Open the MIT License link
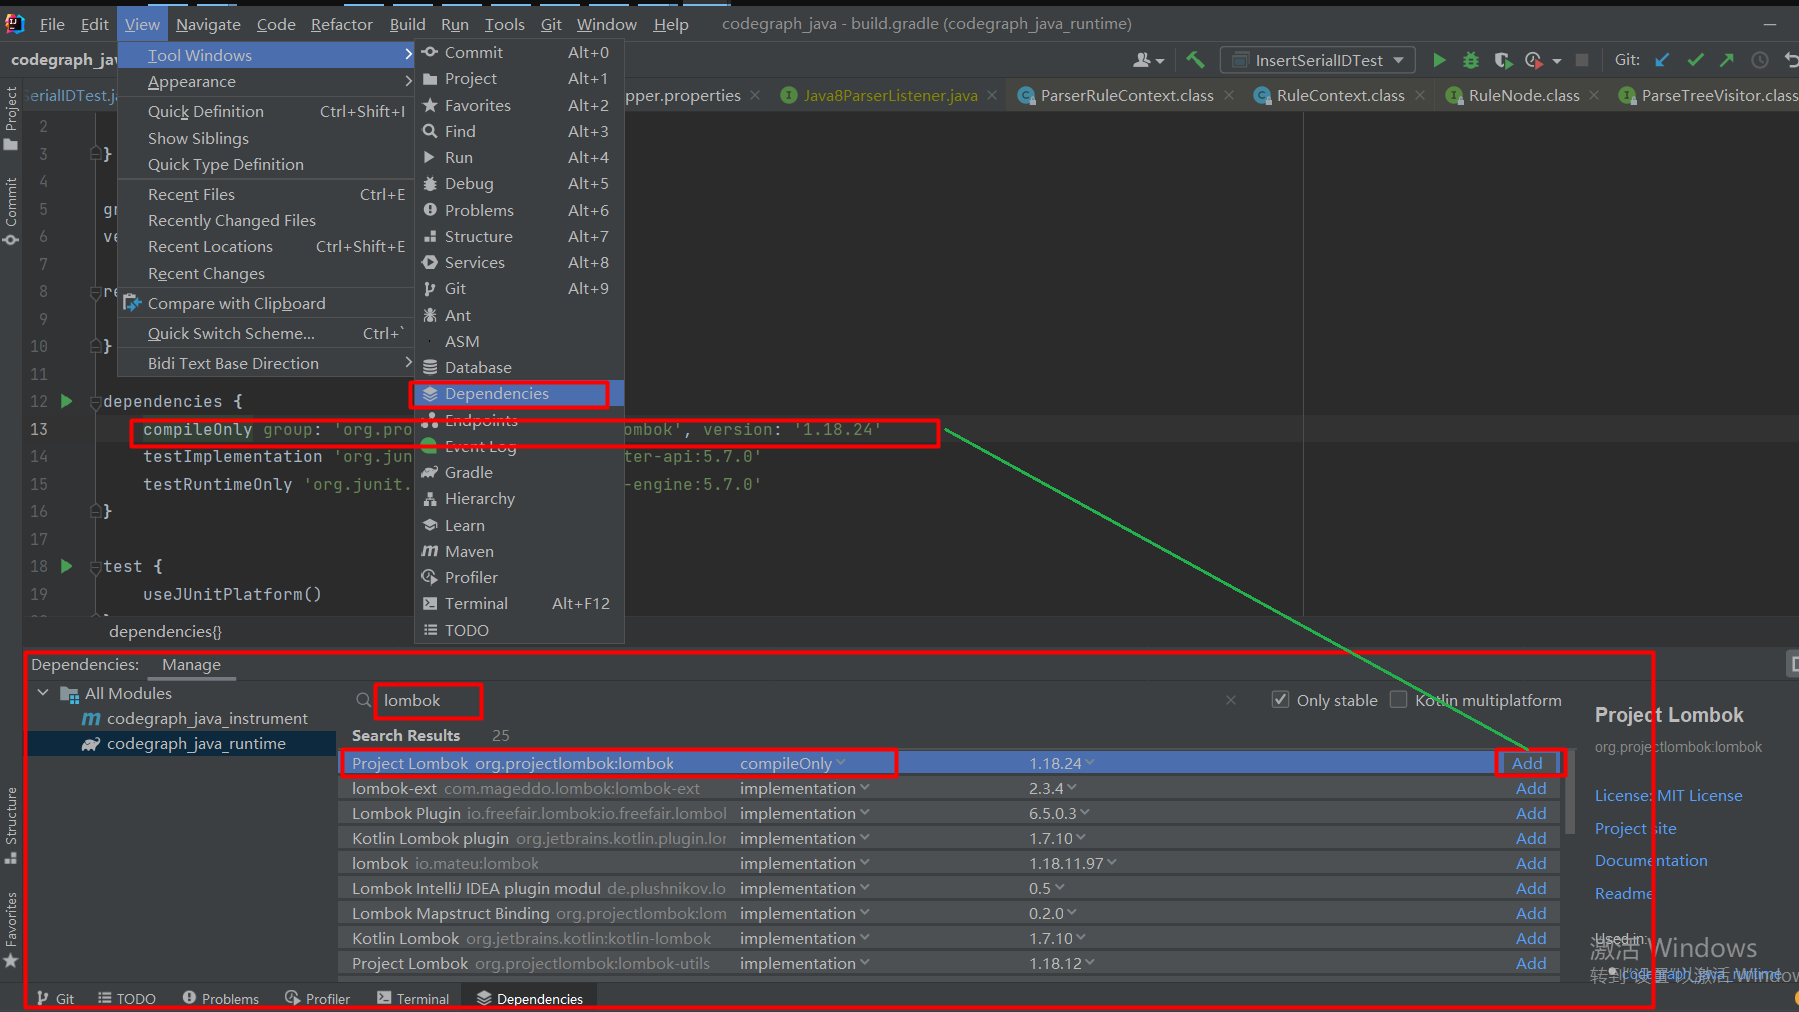 point(1700,795)
